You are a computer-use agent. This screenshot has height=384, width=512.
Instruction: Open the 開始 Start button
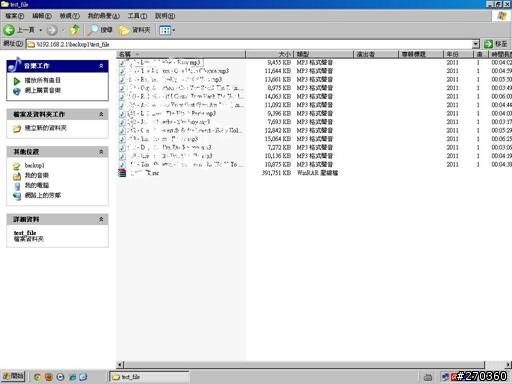[x=13, y=377]
